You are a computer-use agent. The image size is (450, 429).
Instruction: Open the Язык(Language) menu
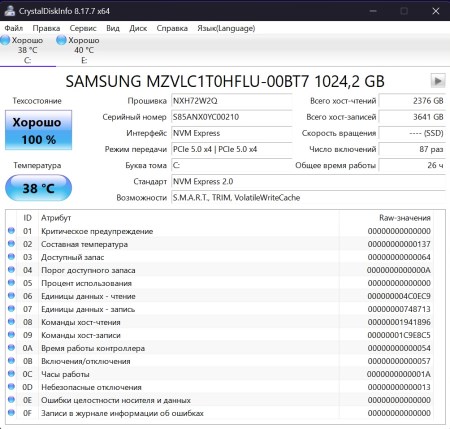tap(226, 28)
